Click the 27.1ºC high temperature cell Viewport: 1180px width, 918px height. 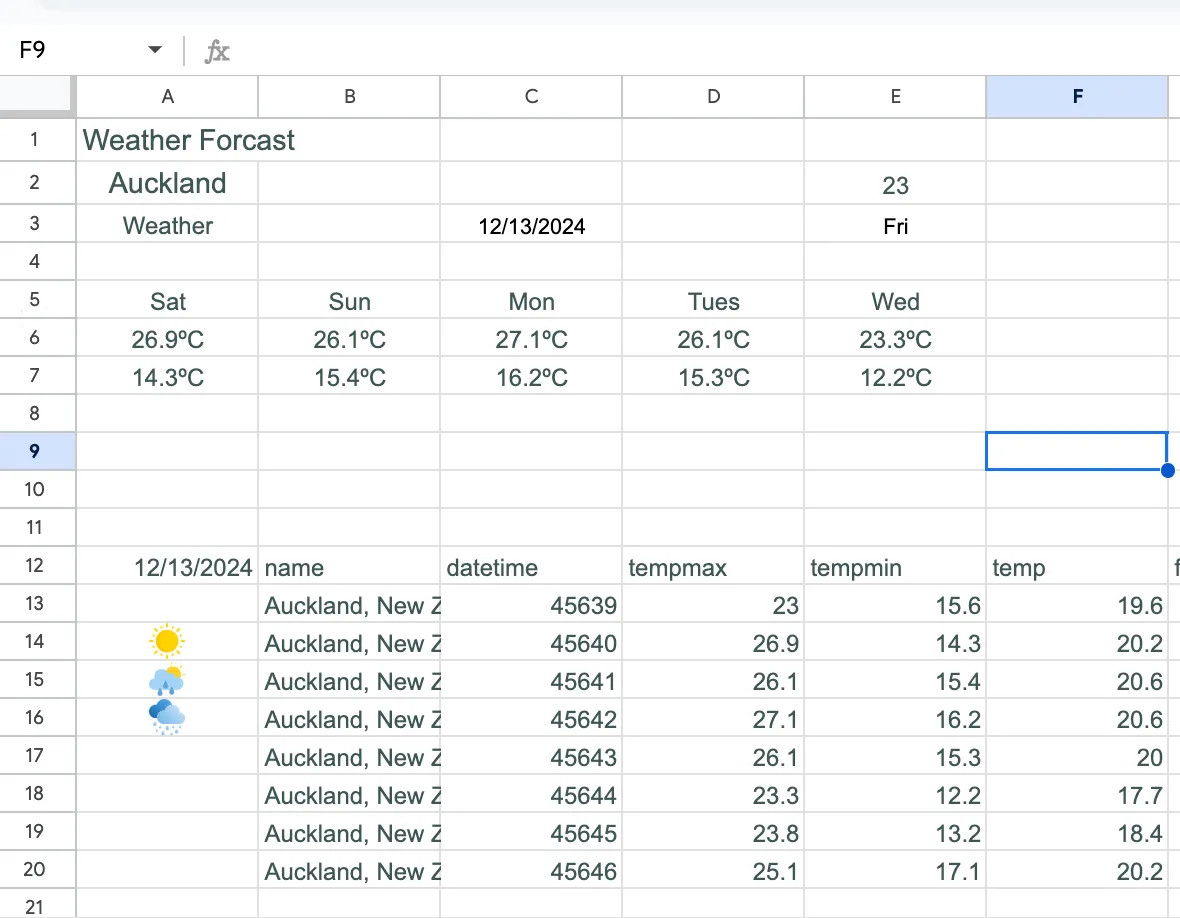point(531,338)
